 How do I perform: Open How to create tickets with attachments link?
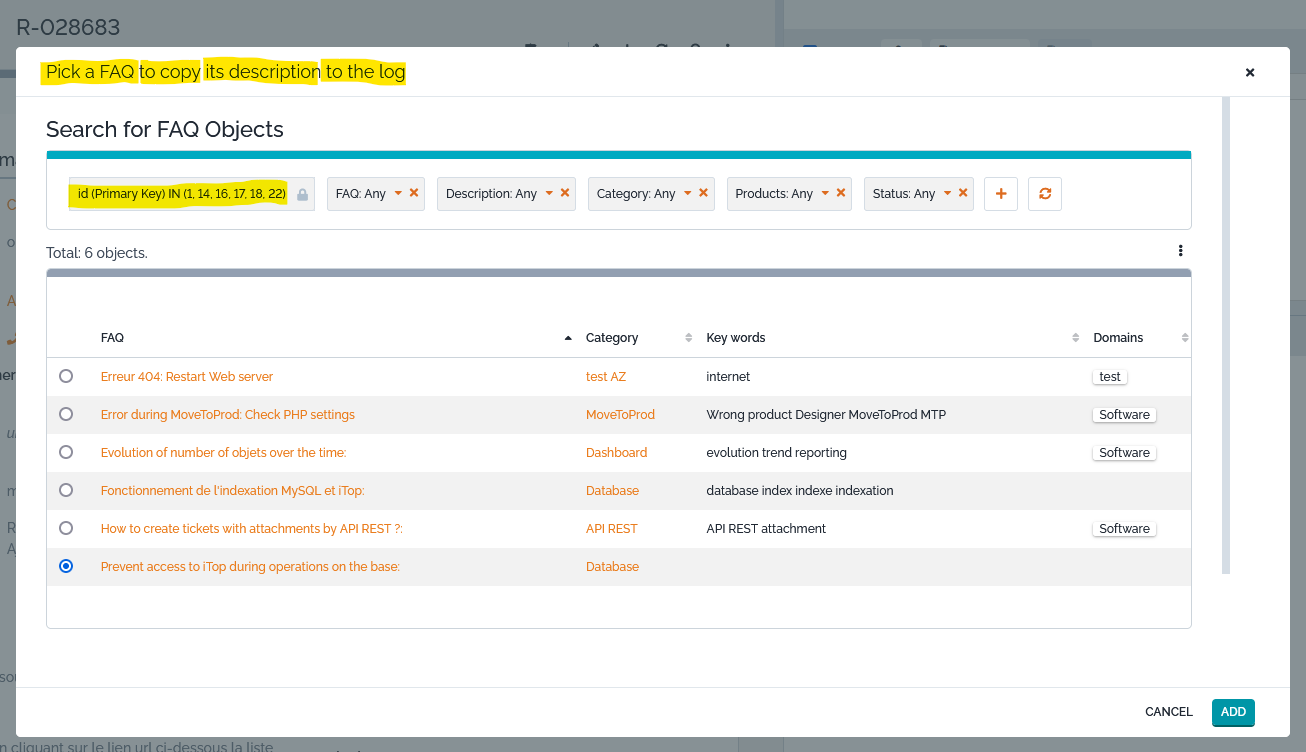pos(252,529)
